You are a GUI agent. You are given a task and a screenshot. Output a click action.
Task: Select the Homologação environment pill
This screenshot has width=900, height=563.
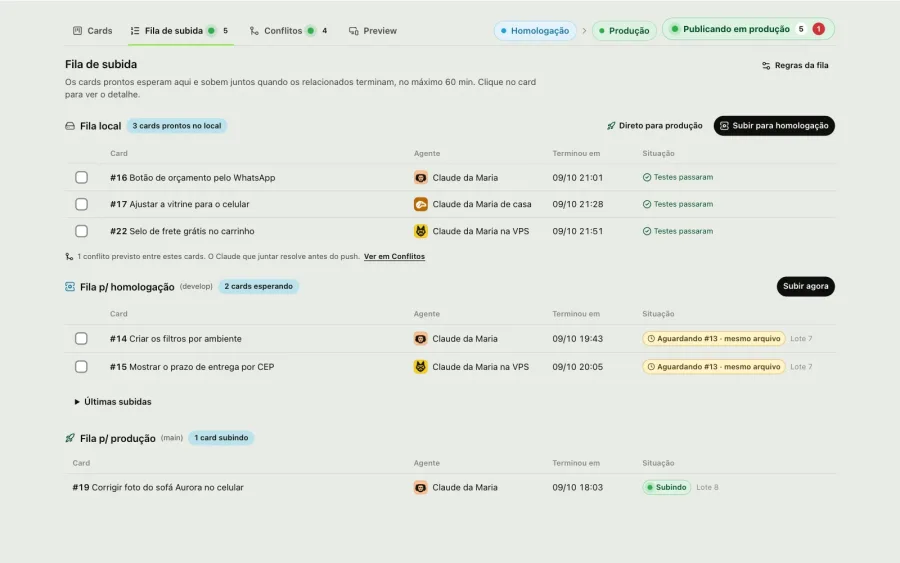coord(535,30)
